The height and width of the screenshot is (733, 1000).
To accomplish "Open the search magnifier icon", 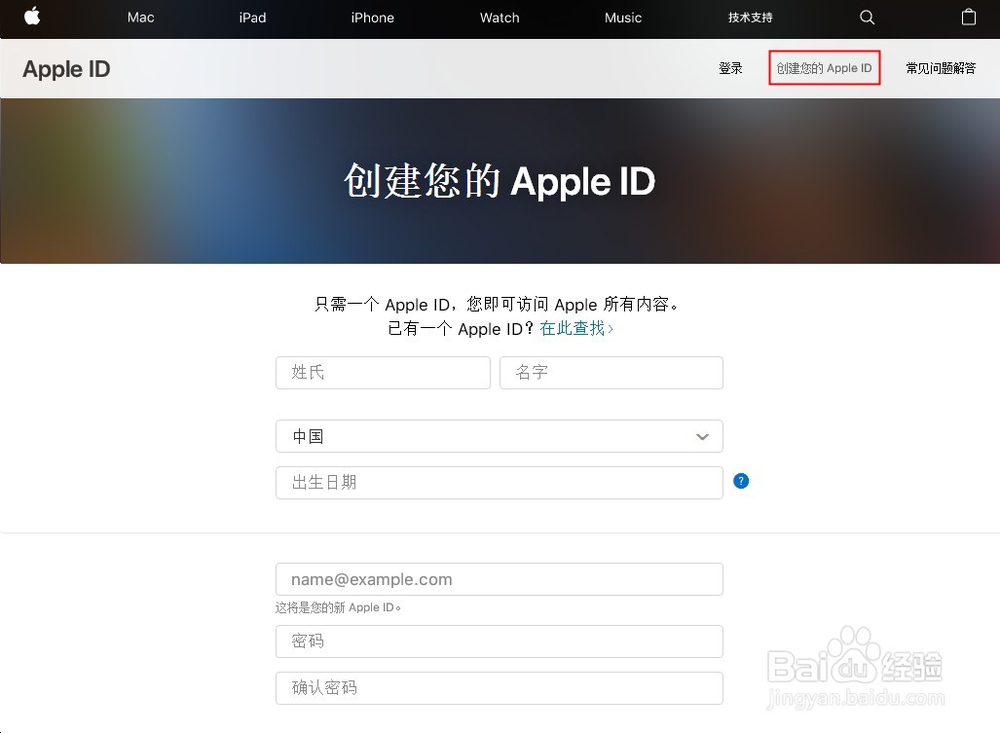I will point(867,17).
